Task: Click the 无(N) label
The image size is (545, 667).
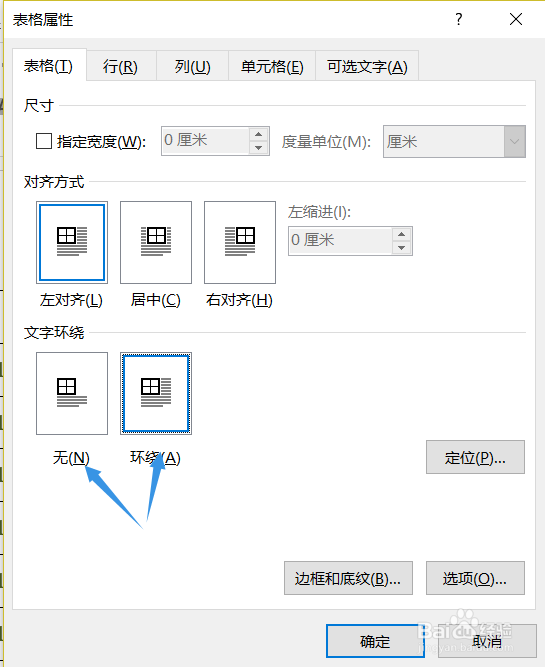Action: click(71, 458)
